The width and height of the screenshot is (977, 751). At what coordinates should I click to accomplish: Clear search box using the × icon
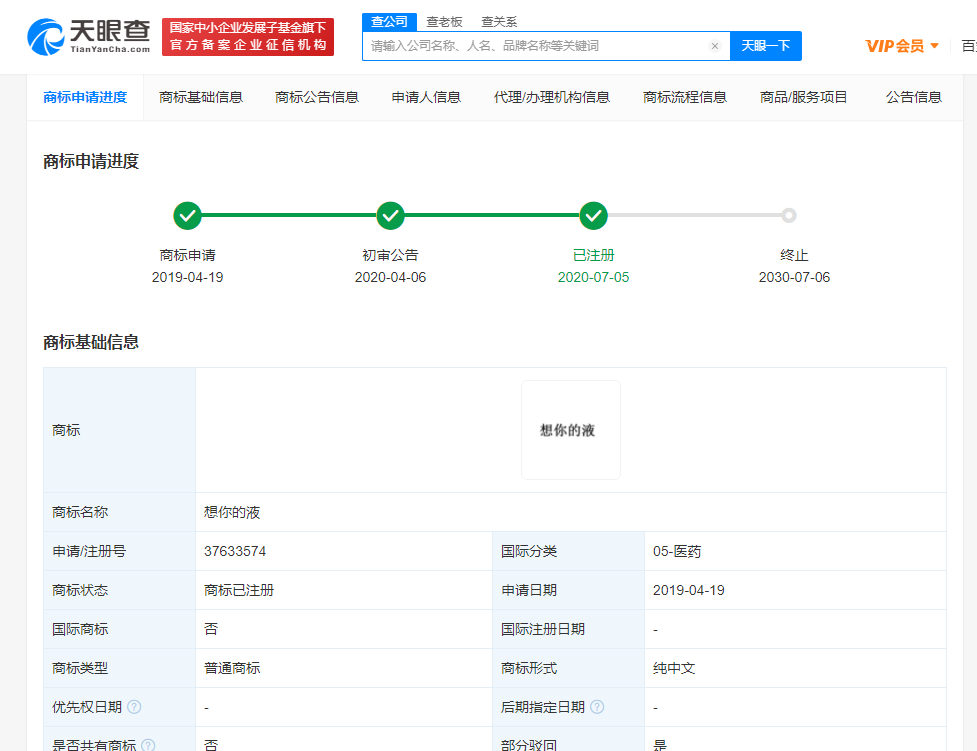714,46
